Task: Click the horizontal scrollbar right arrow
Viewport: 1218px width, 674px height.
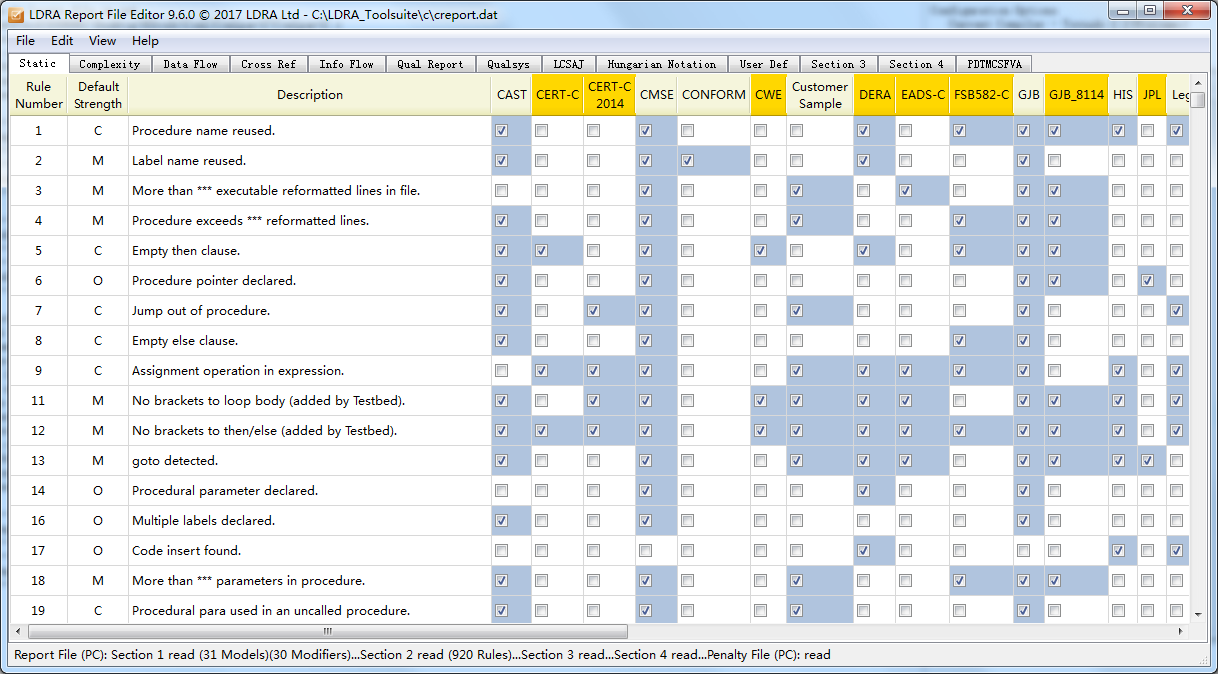Action: 1181,632
